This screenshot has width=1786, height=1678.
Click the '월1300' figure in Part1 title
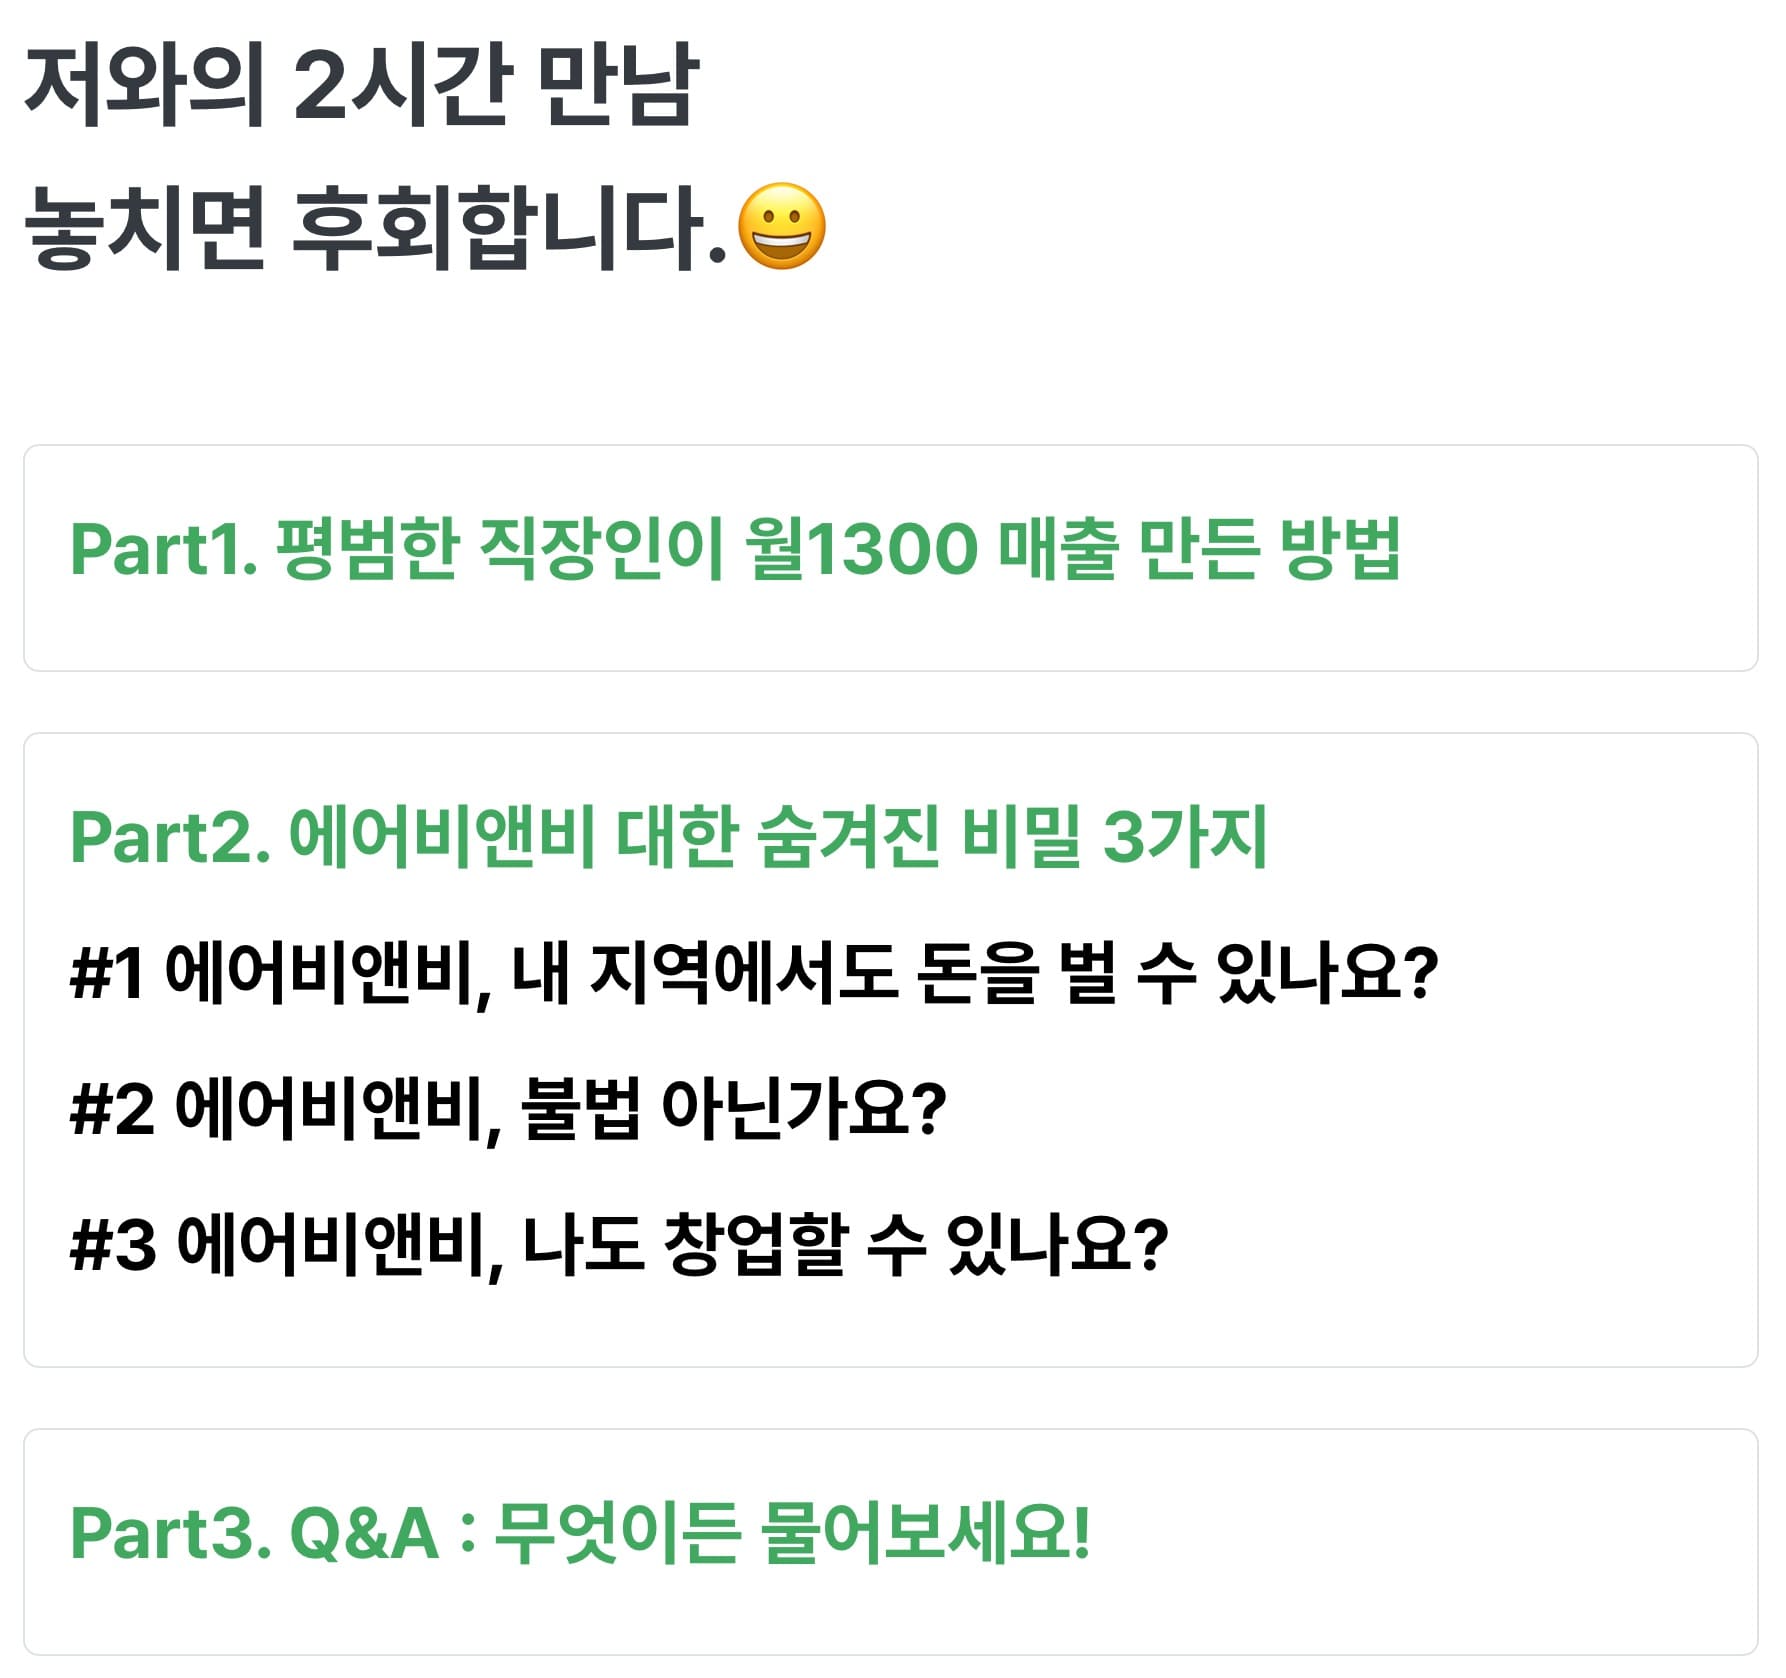click(x=861, y=549)
